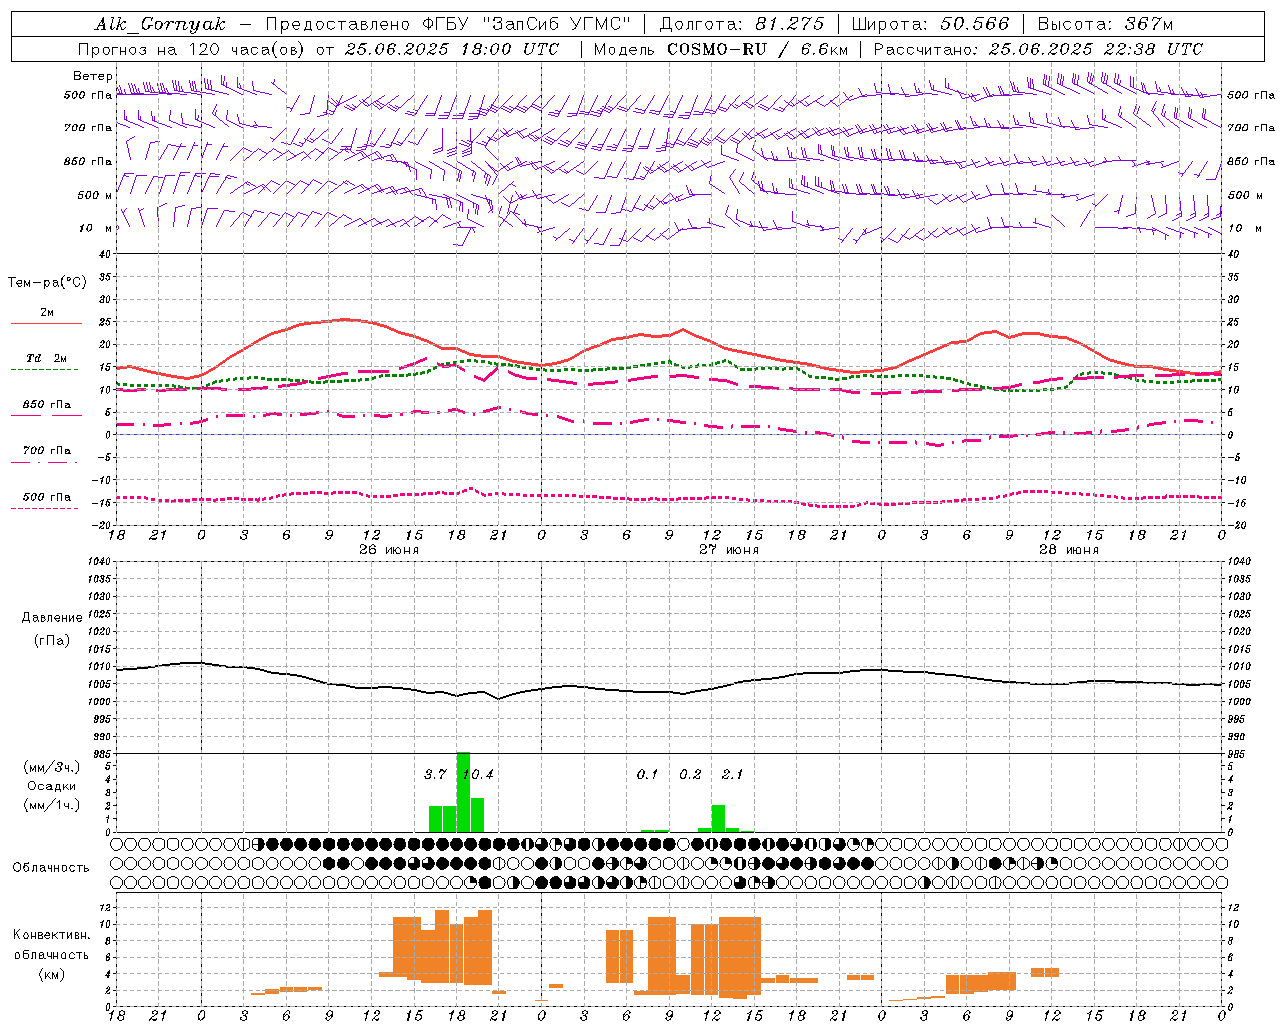The width and height of the screenshot is (1280, 1024).
Task: Click the '(гПа)' pressure unit label
Action: [x=52, y=641]
